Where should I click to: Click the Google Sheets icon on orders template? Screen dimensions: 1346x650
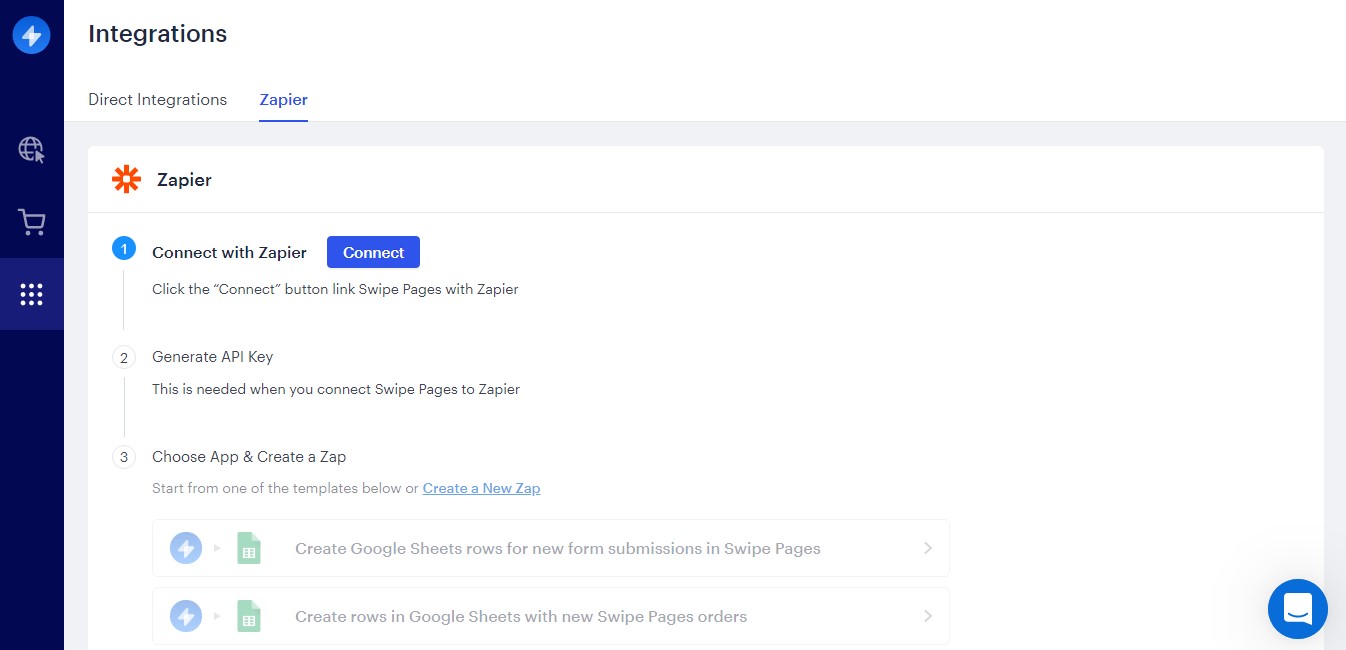(248, 616)
